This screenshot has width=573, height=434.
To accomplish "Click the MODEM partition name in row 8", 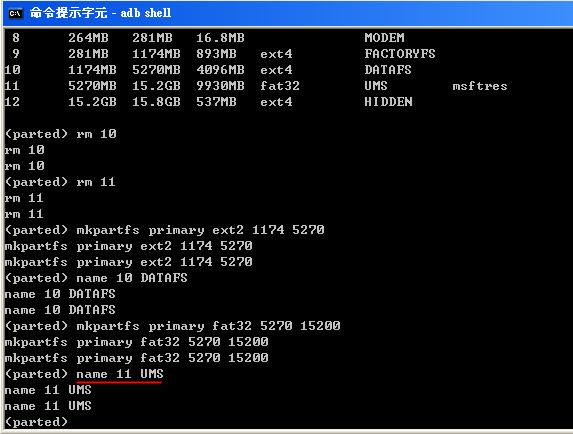I will click(x=384, y=38).
